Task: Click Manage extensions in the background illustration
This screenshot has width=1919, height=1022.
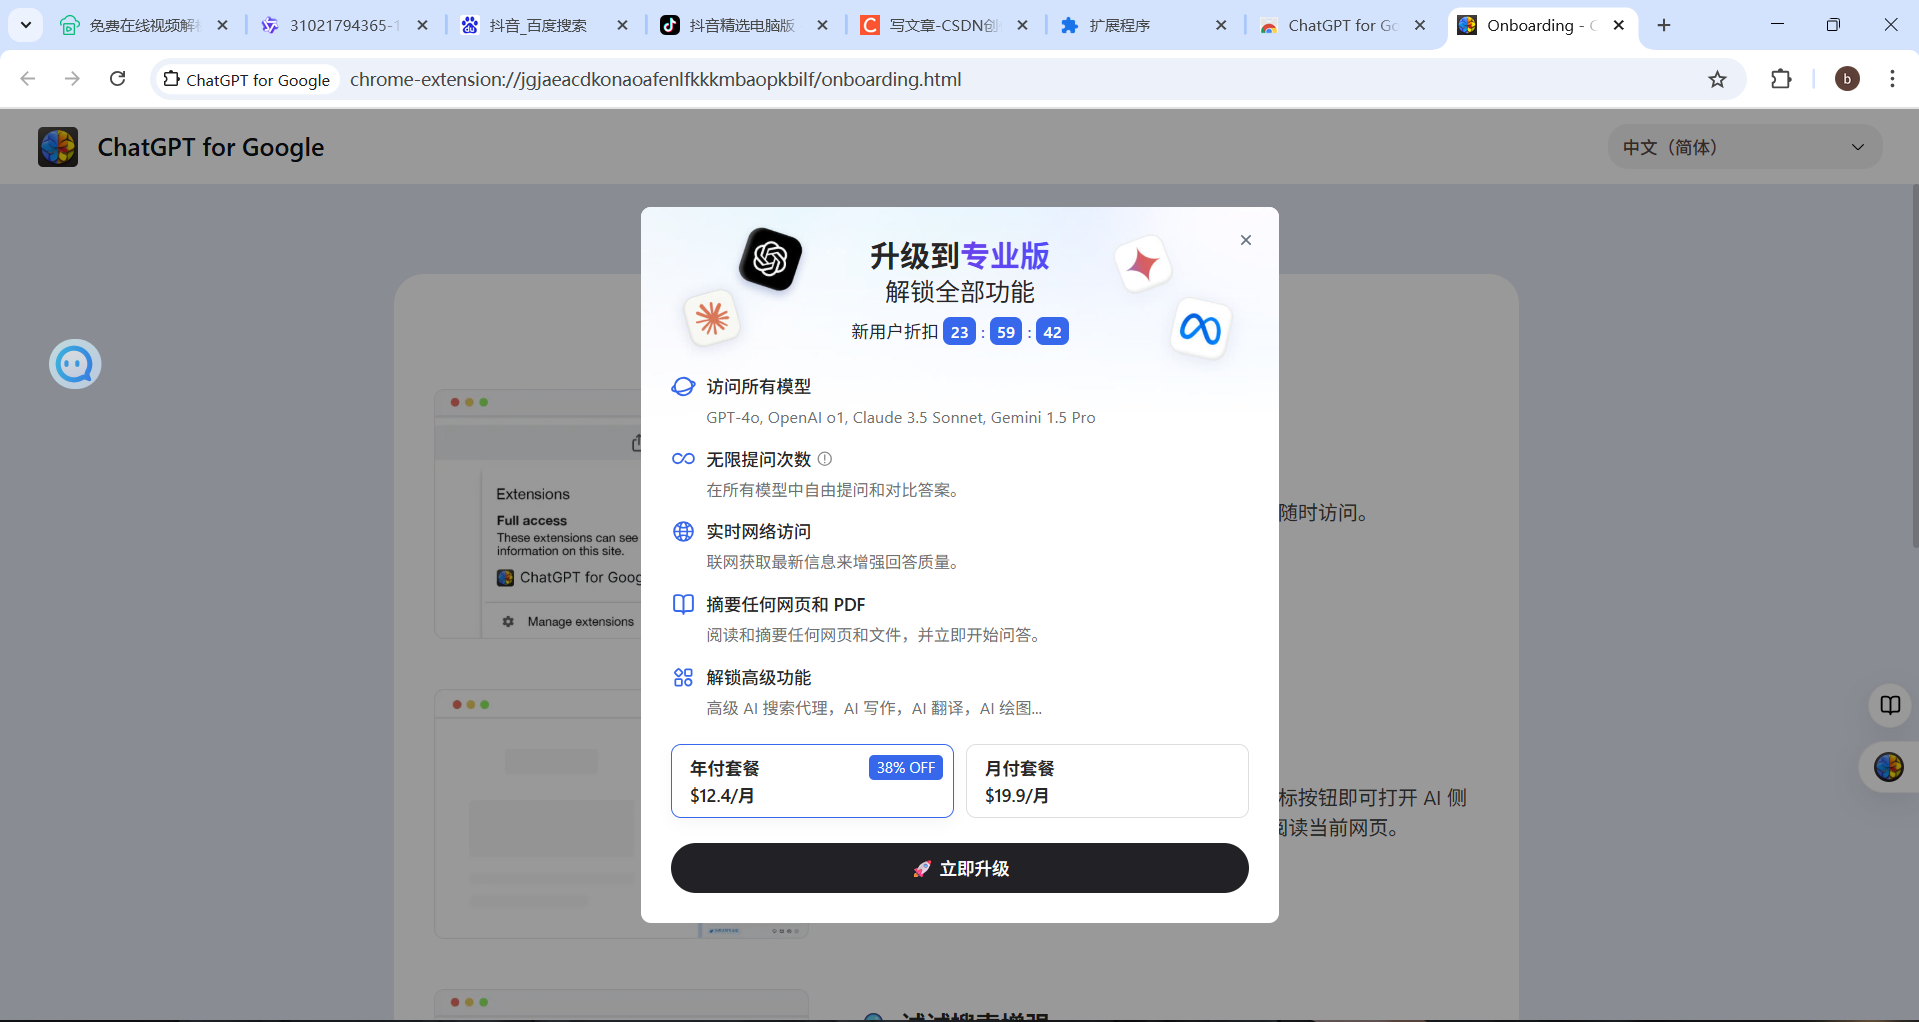Action: (580, 621)
